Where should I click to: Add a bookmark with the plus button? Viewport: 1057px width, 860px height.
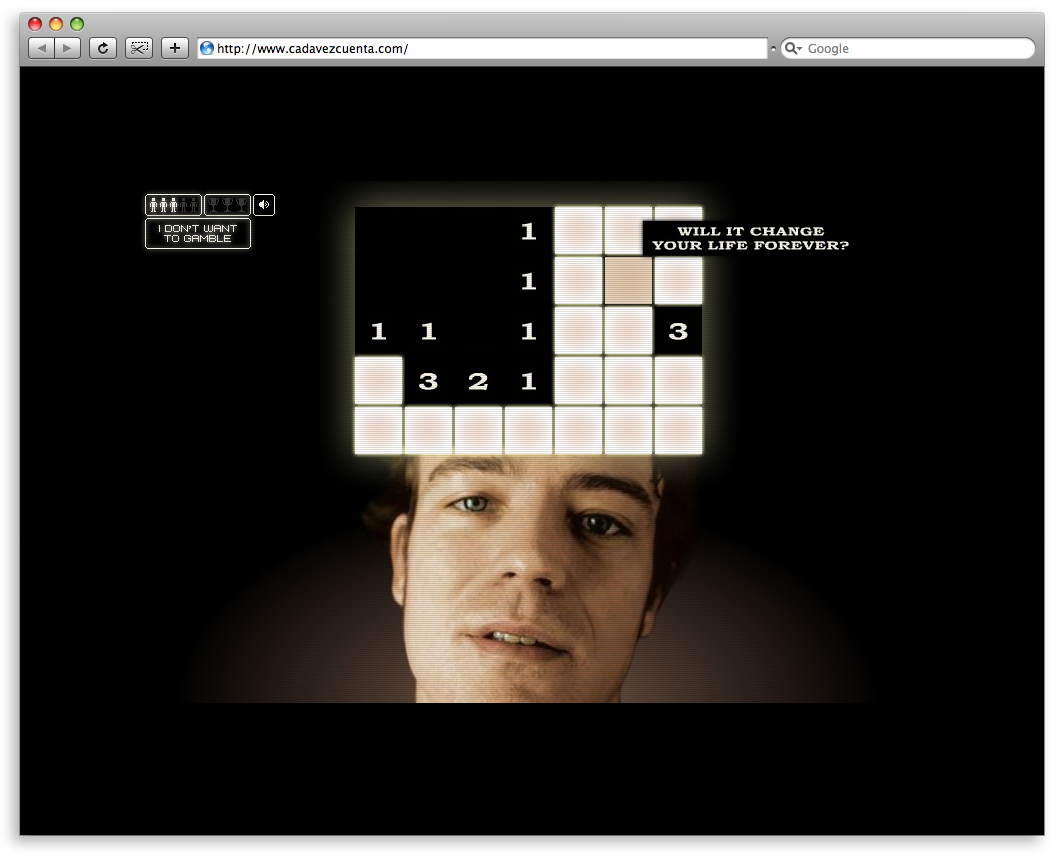(175, 48)
